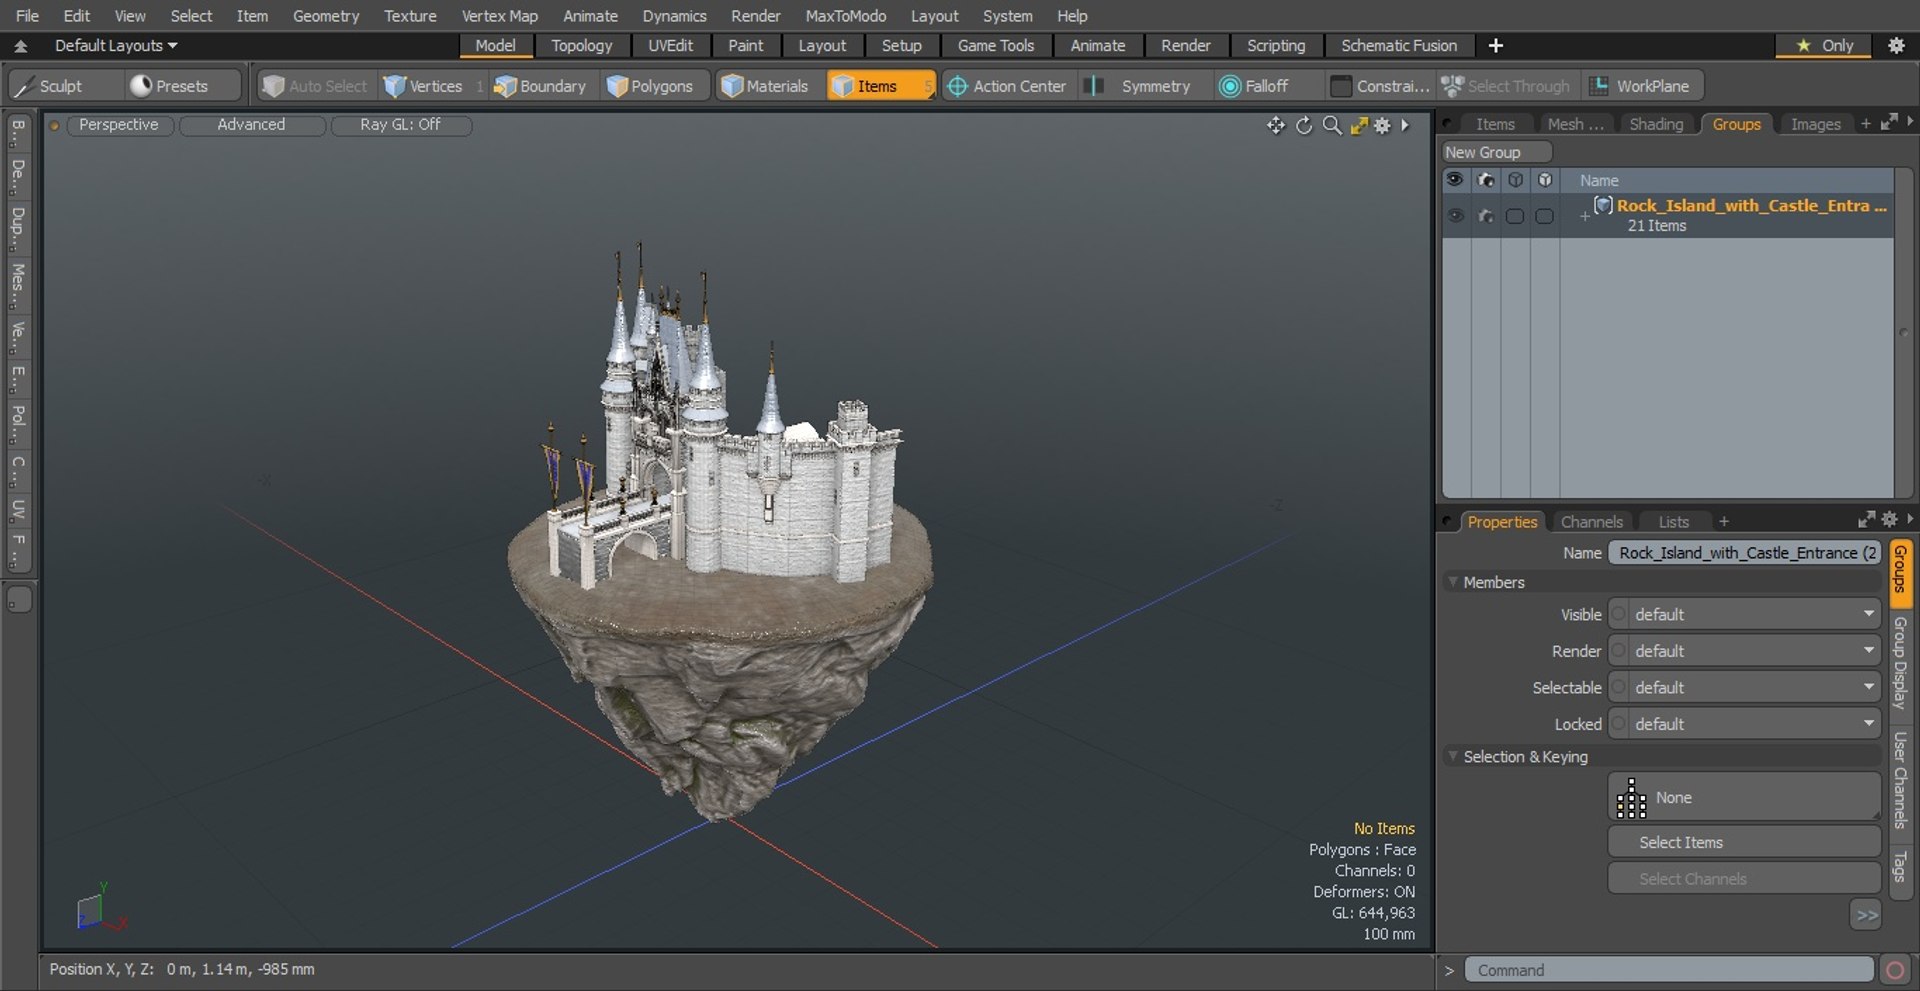Image resolution: width=1920 pixels, height=991 pixels.
Task: Click the >> more button
Action: pos(1866,915)
